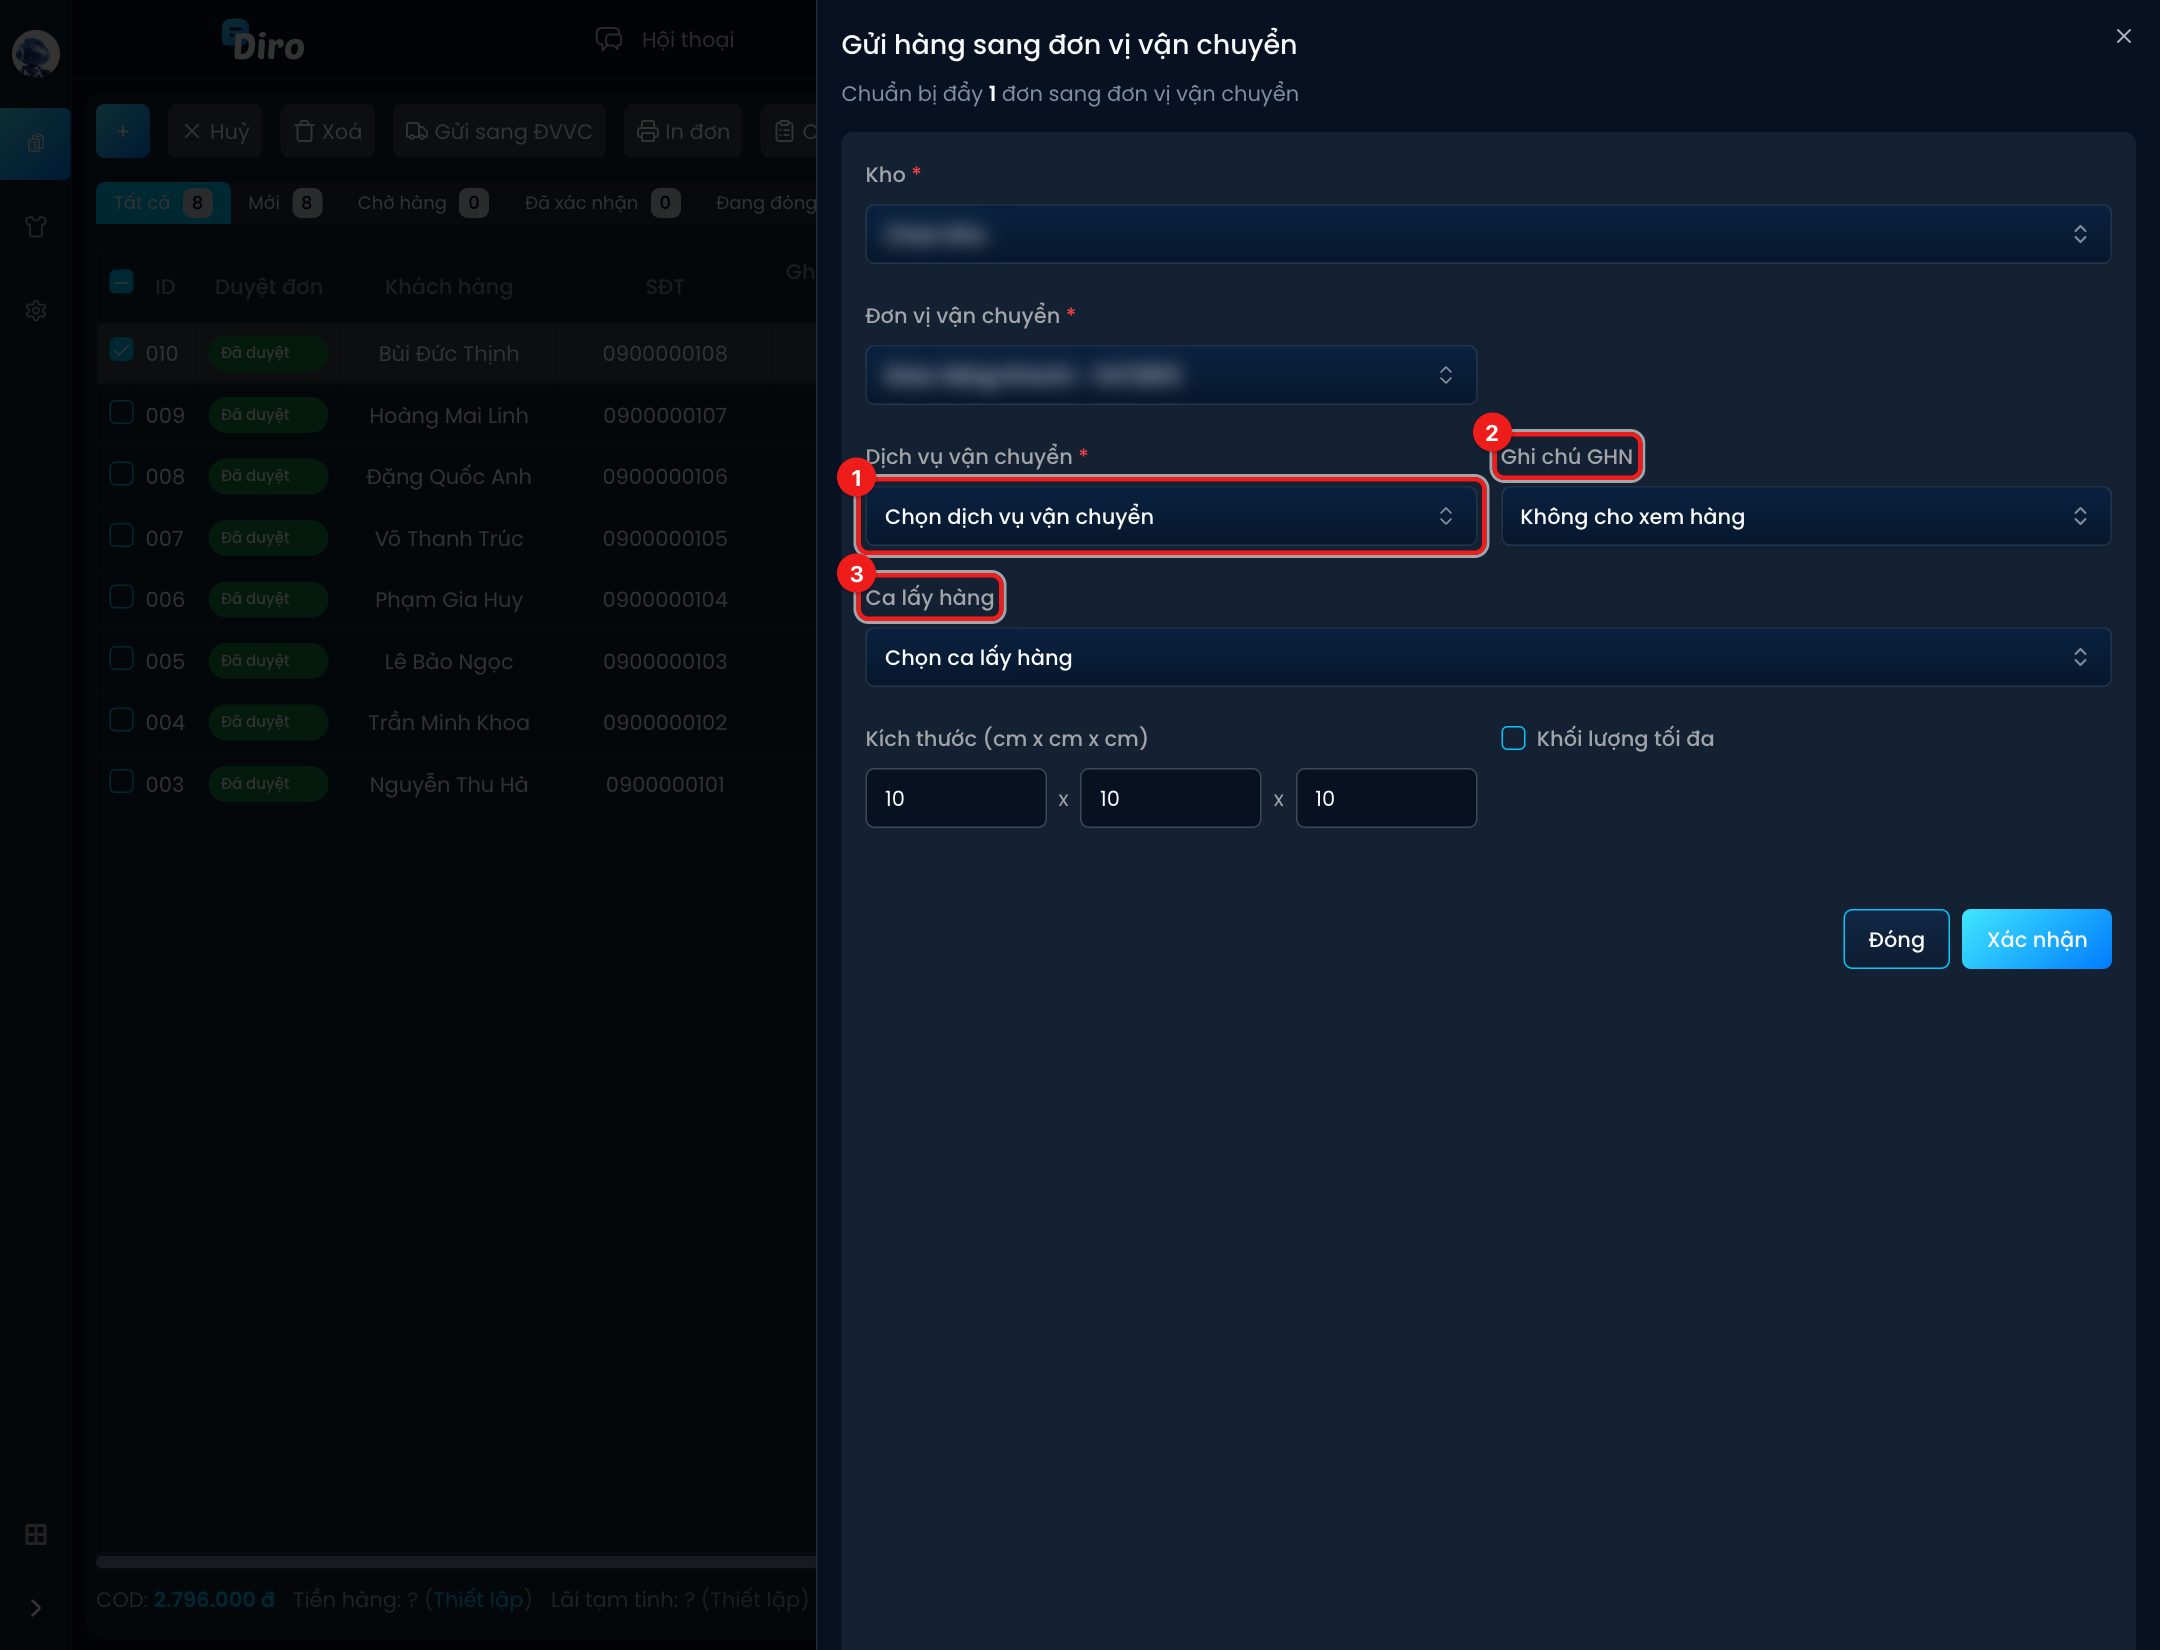Image resolution: width=2160 pixels, height=1650 pixels.
Task: Click Gửi sang ĐVVC toolbar button
Action: tap(499, 131)
